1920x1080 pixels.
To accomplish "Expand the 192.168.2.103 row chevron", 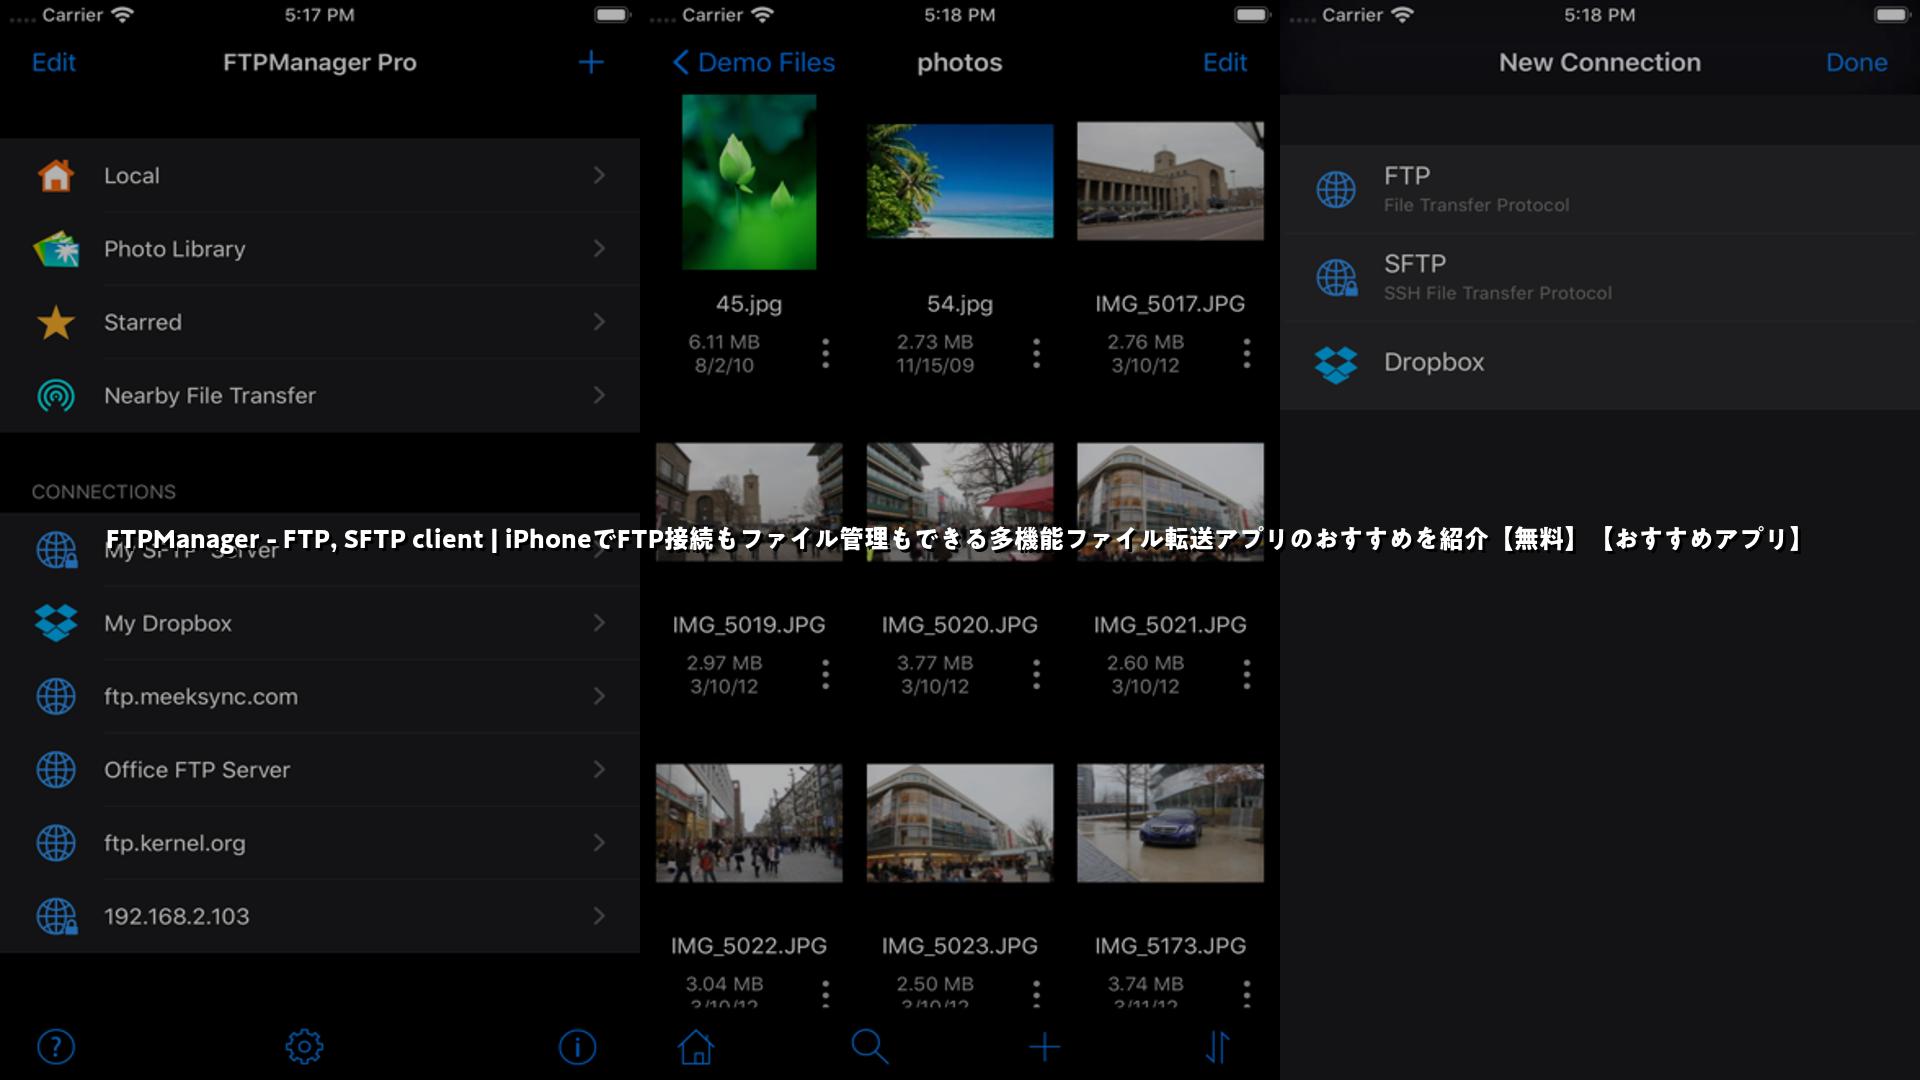I will [599, 916].
